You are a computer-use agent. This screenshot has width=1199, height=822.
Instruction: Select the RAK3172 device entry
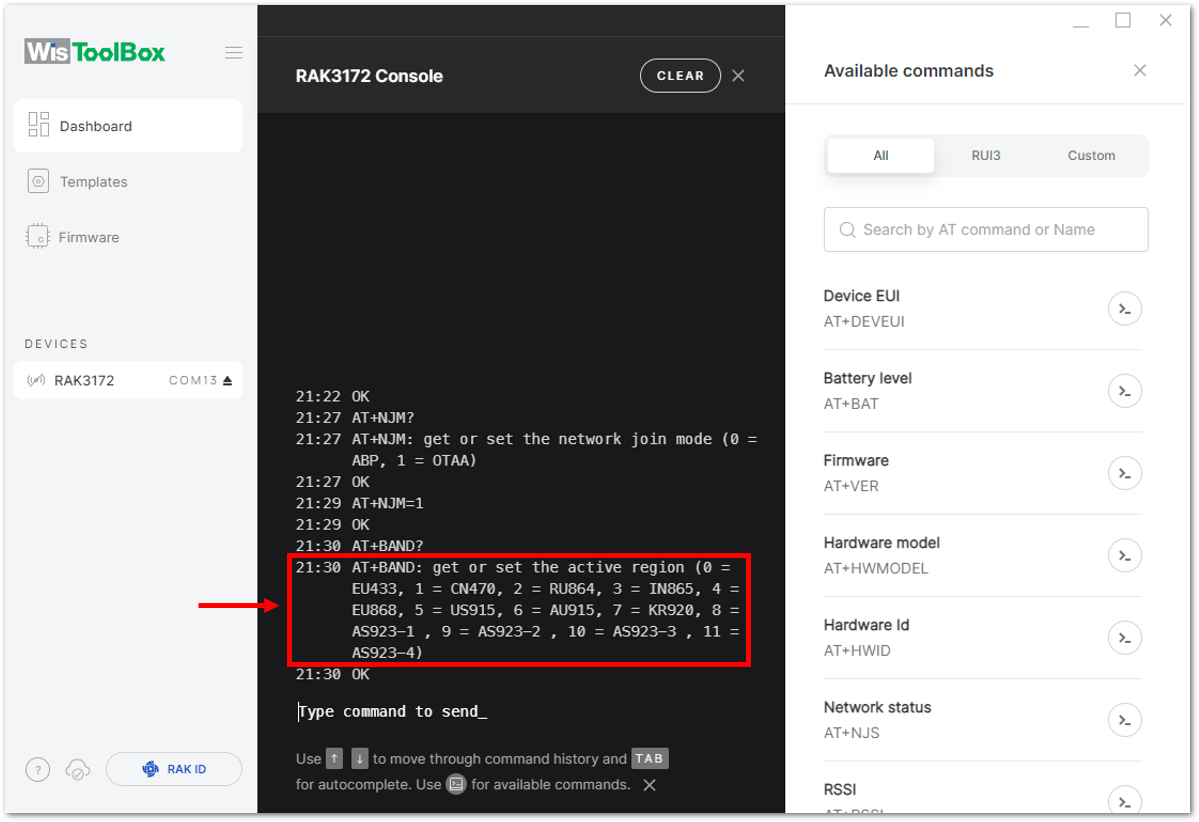(128, 380)
